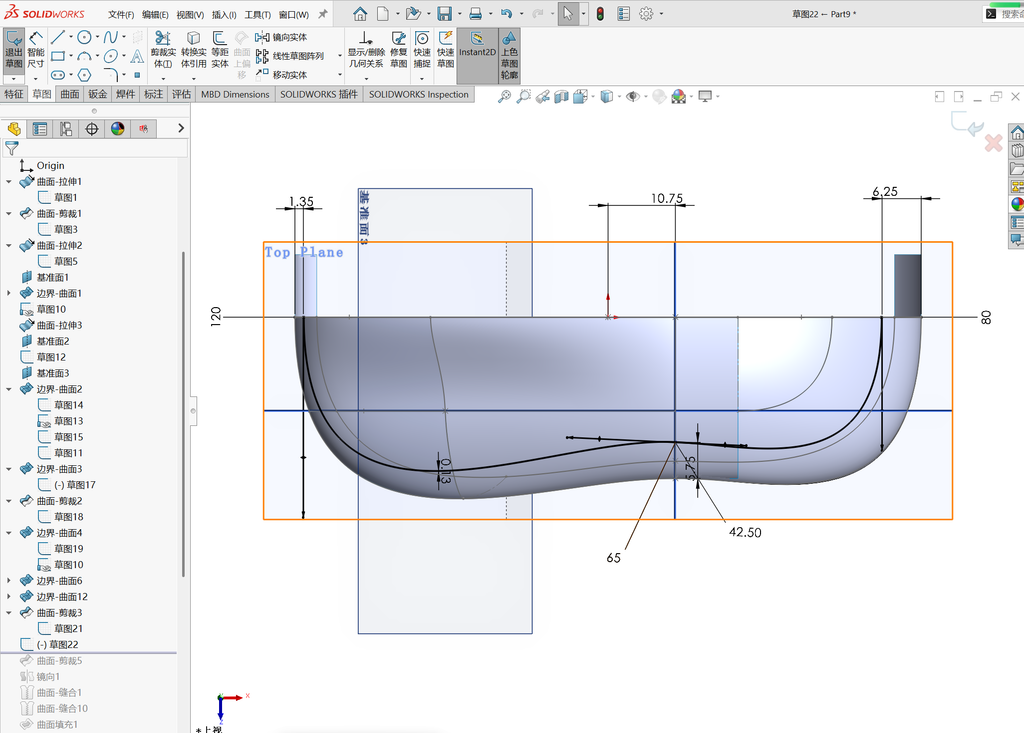Image resolution: width=1024 pixels, height=733 pixels.
Task: Open display style dropdown cube icon
Action: pos(607,97)
